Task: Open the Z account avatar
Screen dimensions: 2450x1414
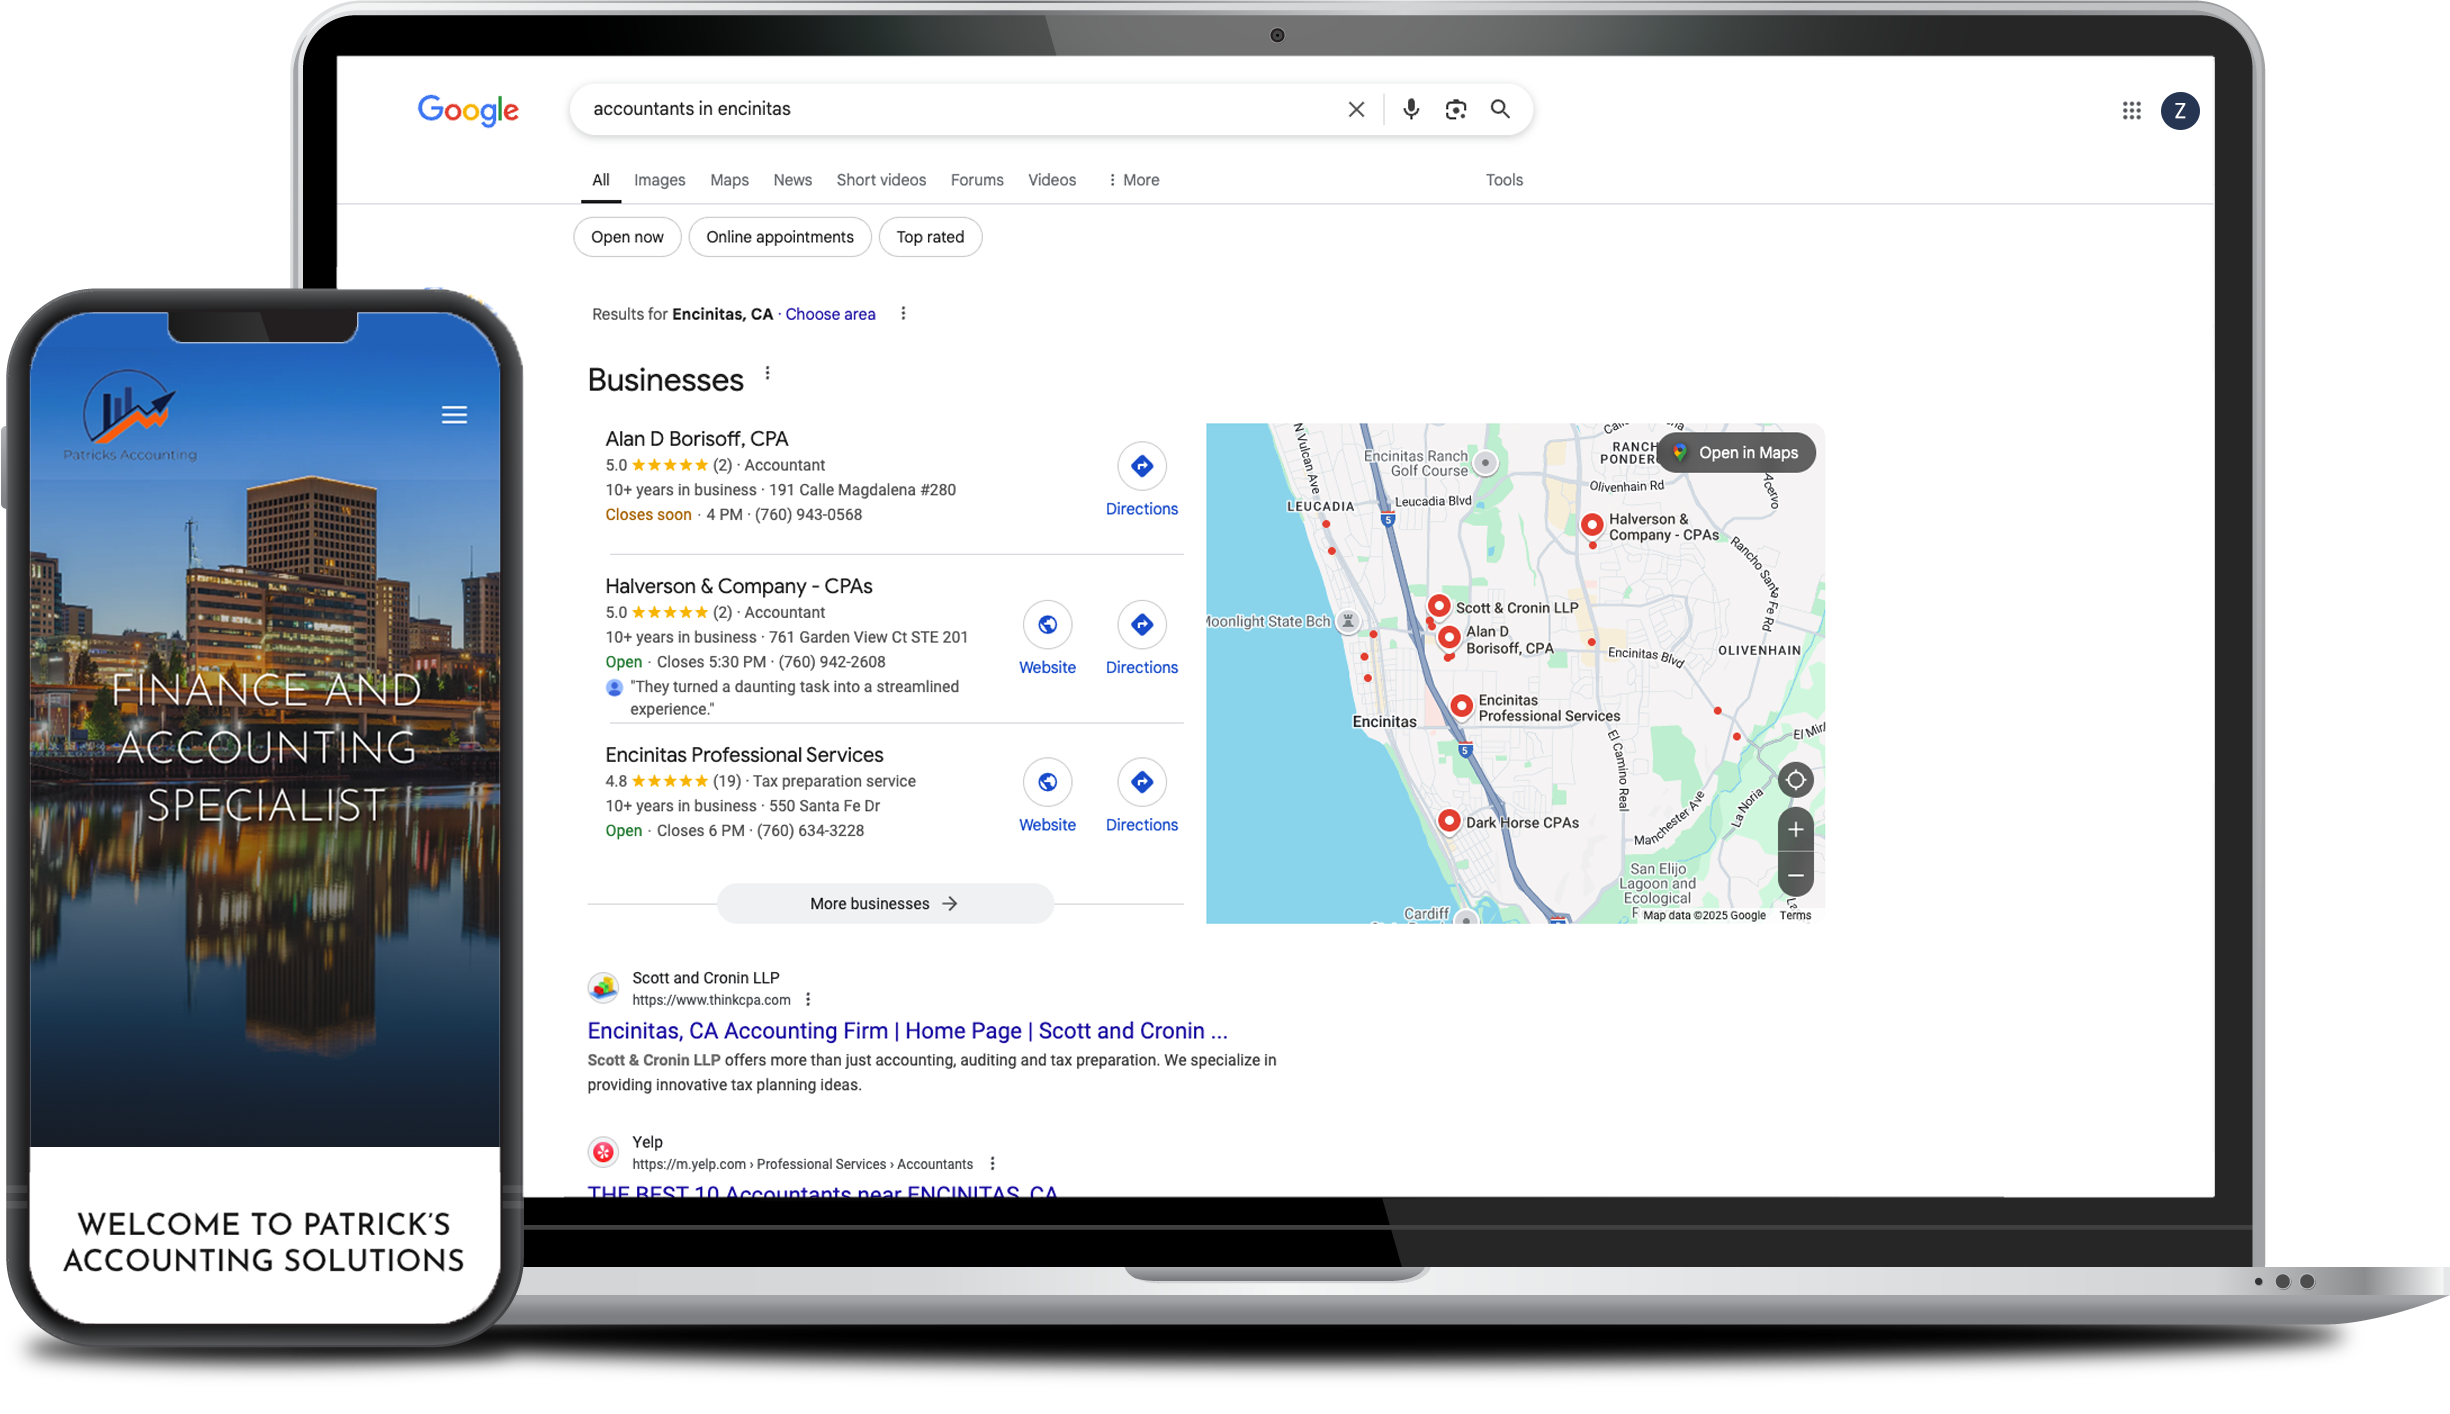Action: pos(2180,111)
